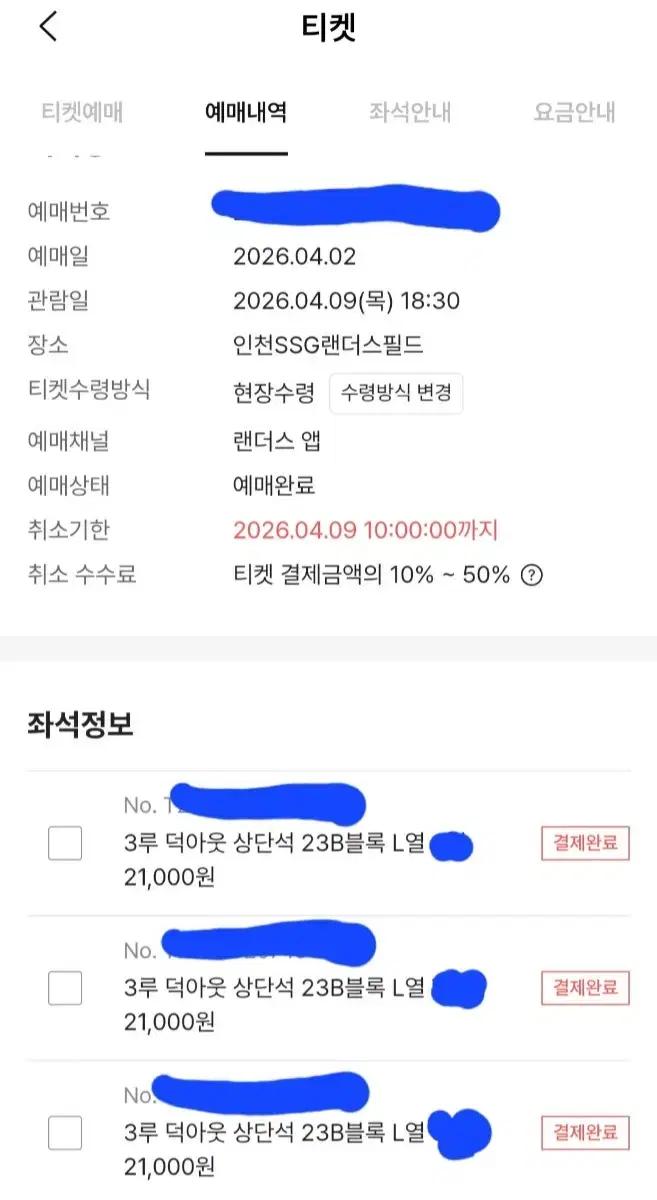Viewport: 657px width, 1200px height.
Task: Click the 티켓 page title
Action: pyautogui.click(x=328, y=27)
